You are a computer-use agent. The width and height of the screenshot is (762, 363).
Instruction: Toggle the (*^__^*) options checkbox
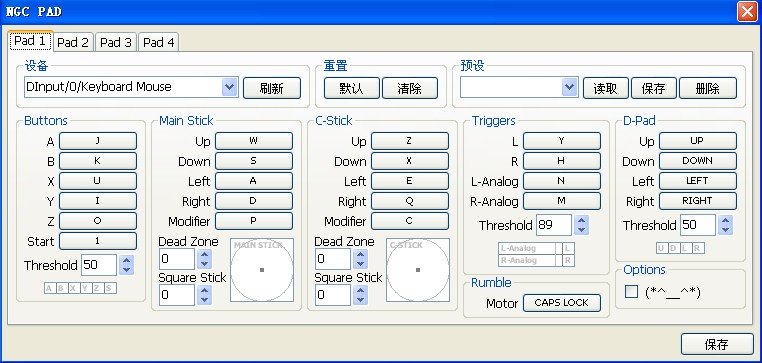[x=631, y=292]
